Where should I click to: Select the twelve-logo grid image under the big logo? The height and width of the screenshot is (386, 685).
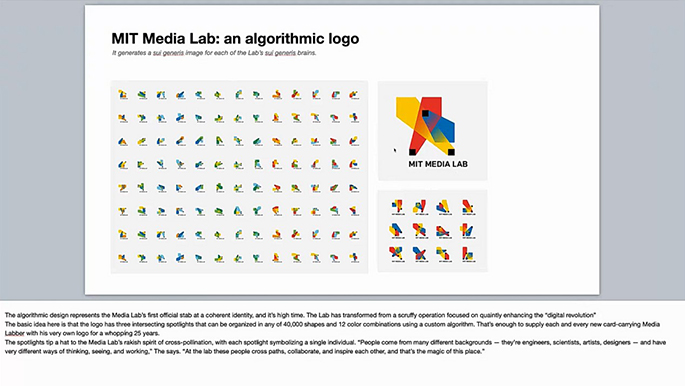(432, 231)
